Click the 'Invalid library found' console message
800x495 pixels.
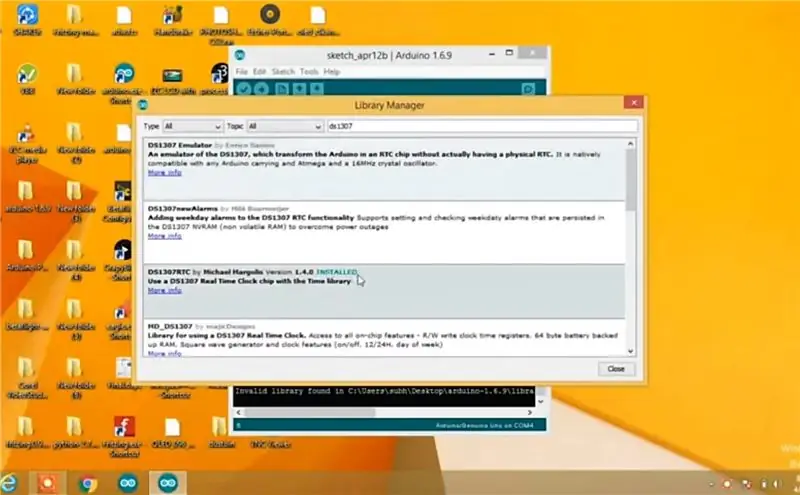pyautogui.click(x=384, y=391)
